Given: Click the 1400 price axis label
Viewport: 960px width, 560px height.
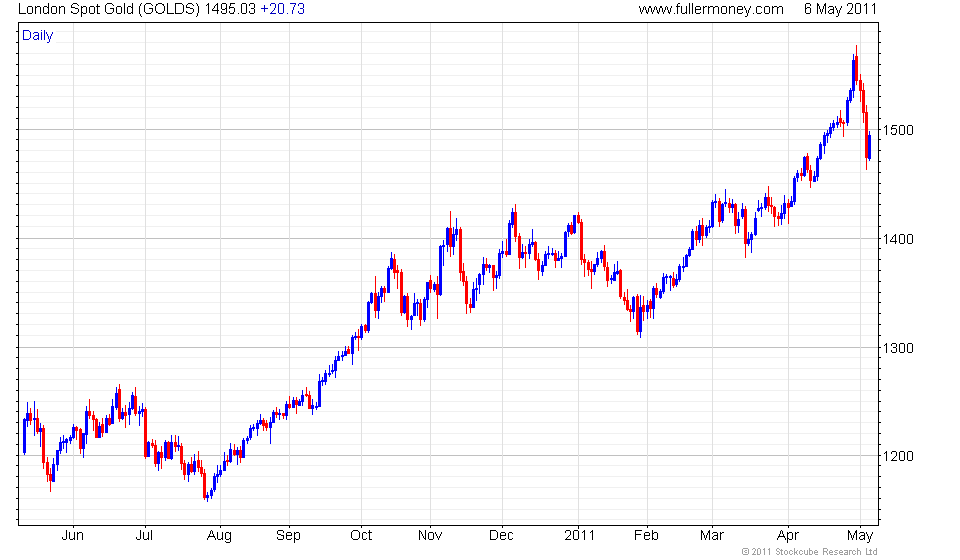Looking at the screenshot, I should (x=897, y=239).
